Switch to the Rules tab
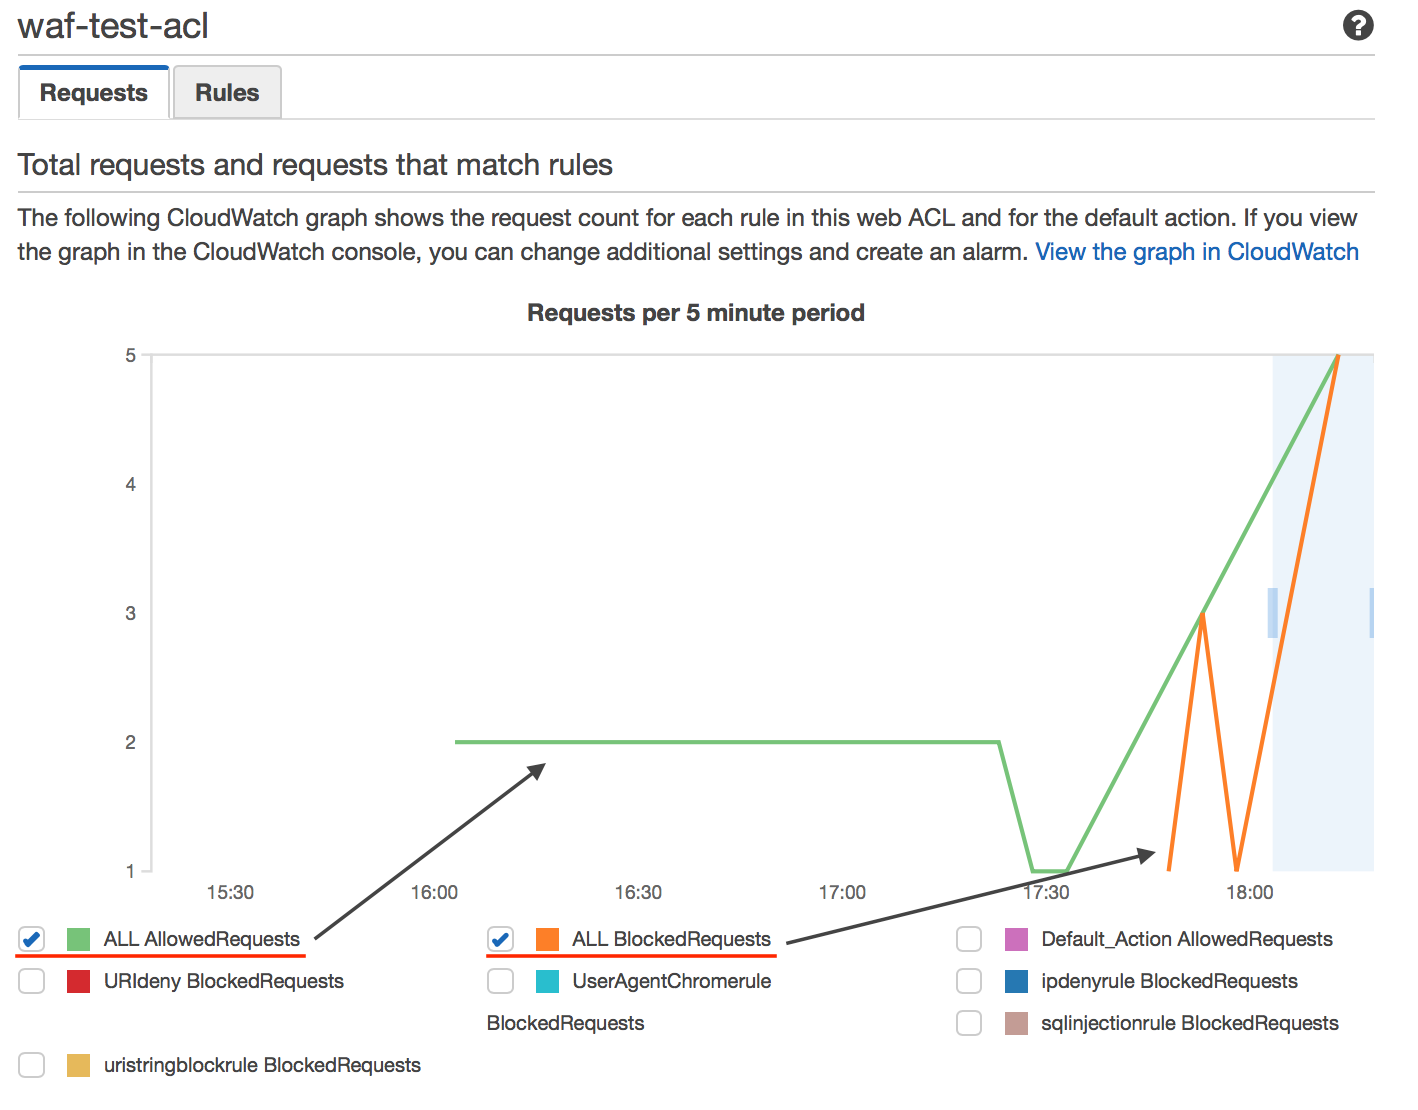Viewport: 1418px width, 1110px height. [226, 92]
